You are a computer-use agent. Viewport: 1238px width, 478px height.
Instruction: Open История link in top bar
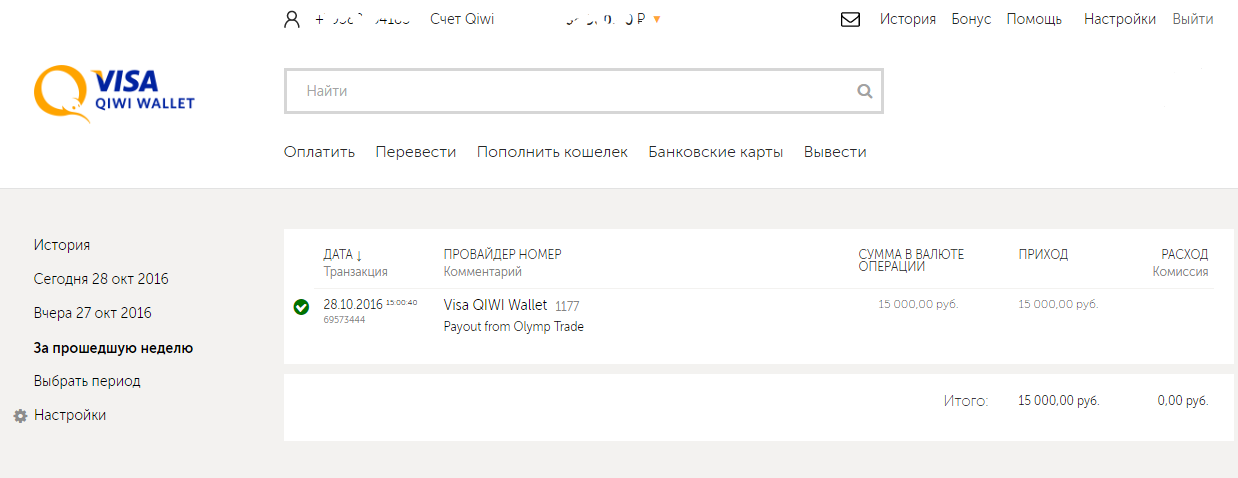(908, 19)
